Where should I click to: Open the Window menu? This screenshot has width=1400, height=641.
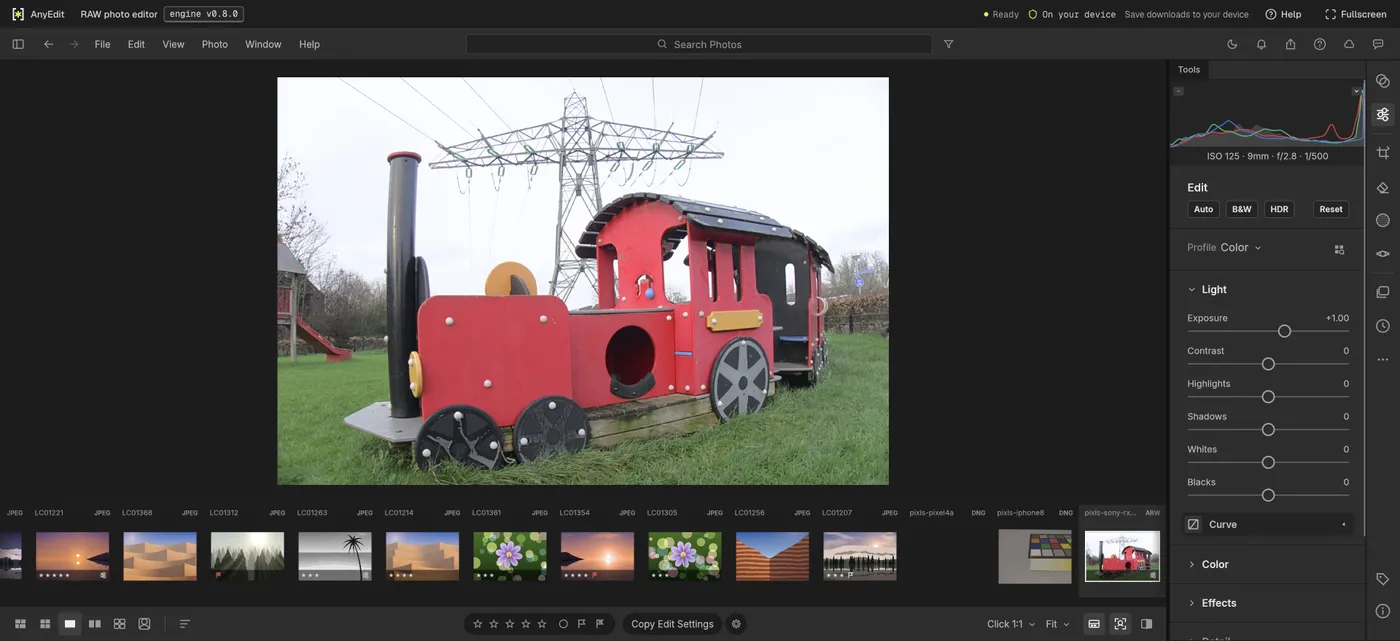click(263, 44)
